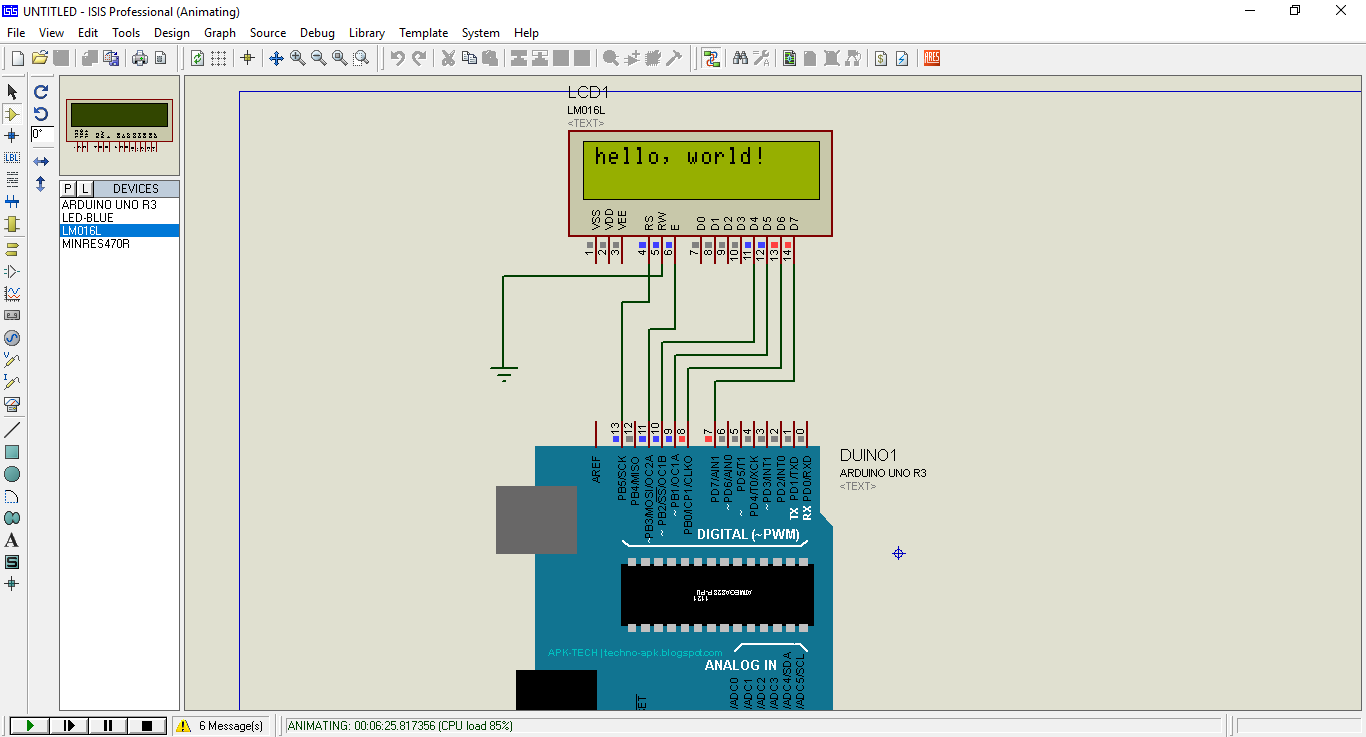Open search and tag binoculars tool

[x=740, y=58]
